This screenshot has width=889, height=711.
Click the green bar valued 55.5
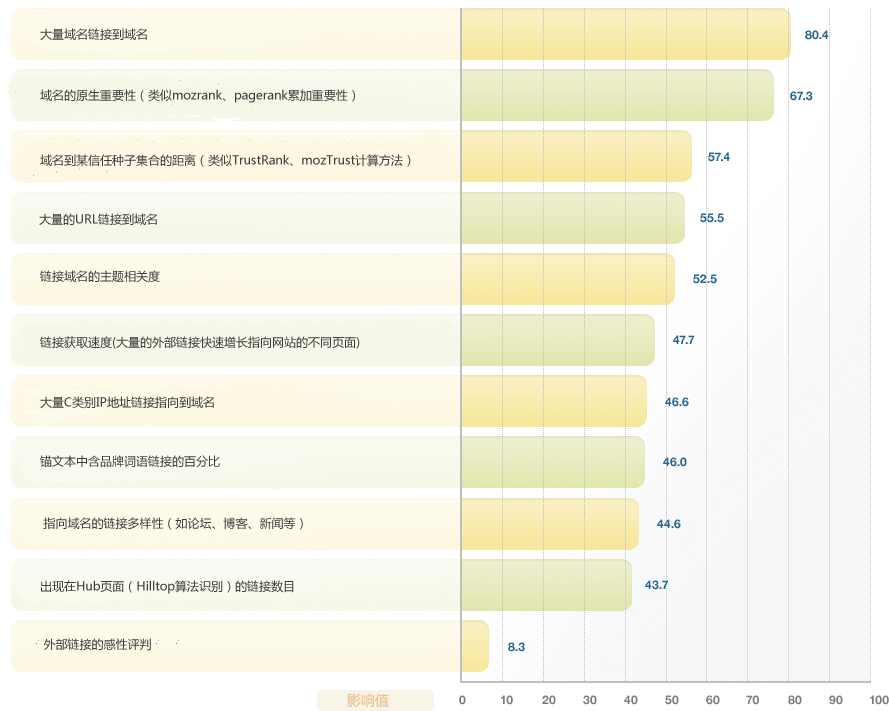573,218
